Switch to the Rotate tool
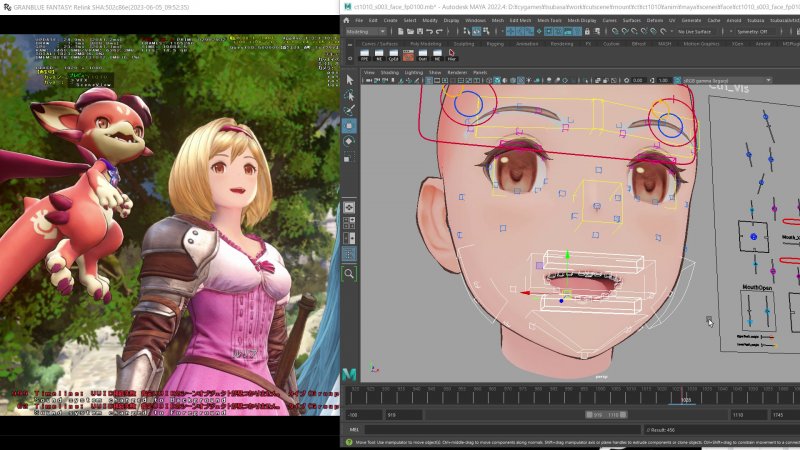The image size is (800, 450). [349, 141]
